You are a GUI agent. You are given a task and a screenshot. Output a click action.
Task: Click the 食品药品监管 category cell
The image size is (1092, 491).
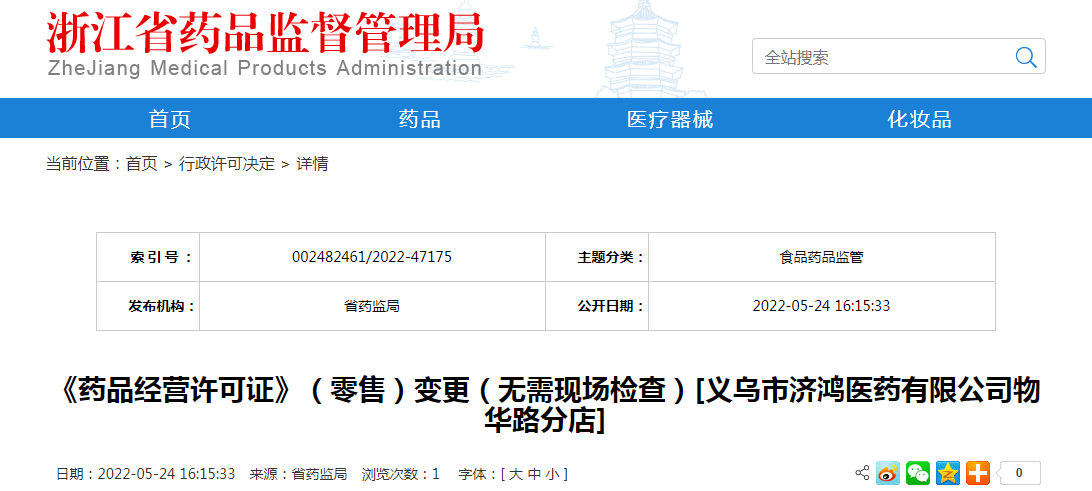click(x=821, y=257)
